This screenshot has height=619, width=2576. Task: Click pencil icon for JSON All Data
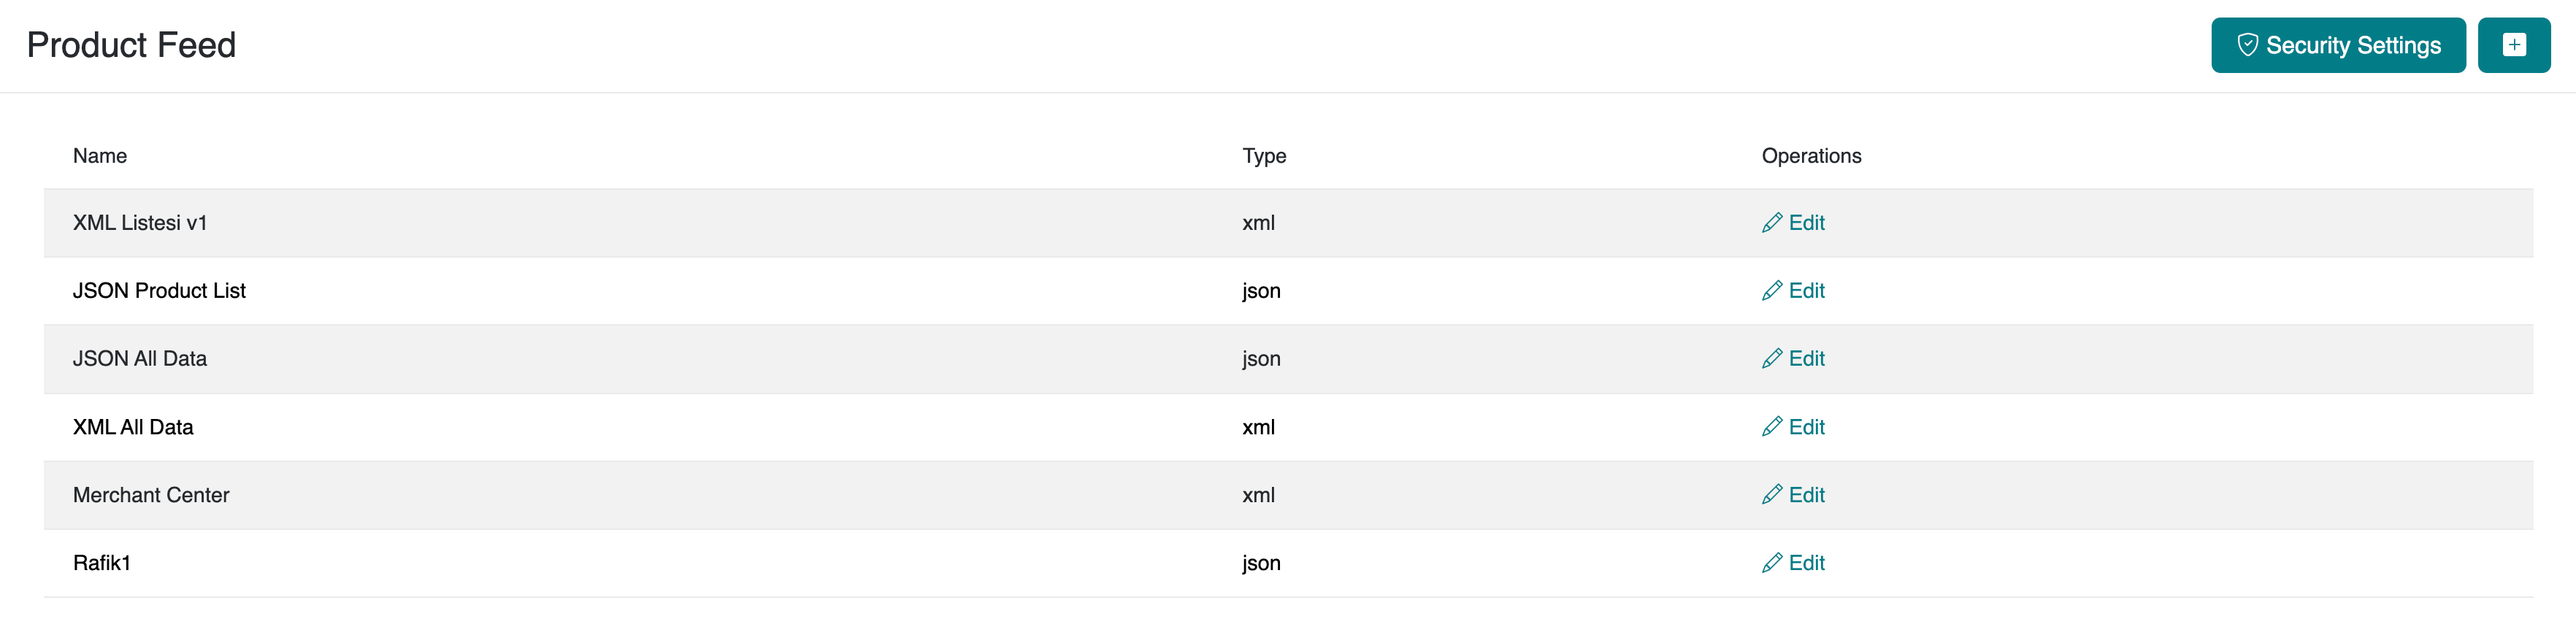tap(1771, 359)
